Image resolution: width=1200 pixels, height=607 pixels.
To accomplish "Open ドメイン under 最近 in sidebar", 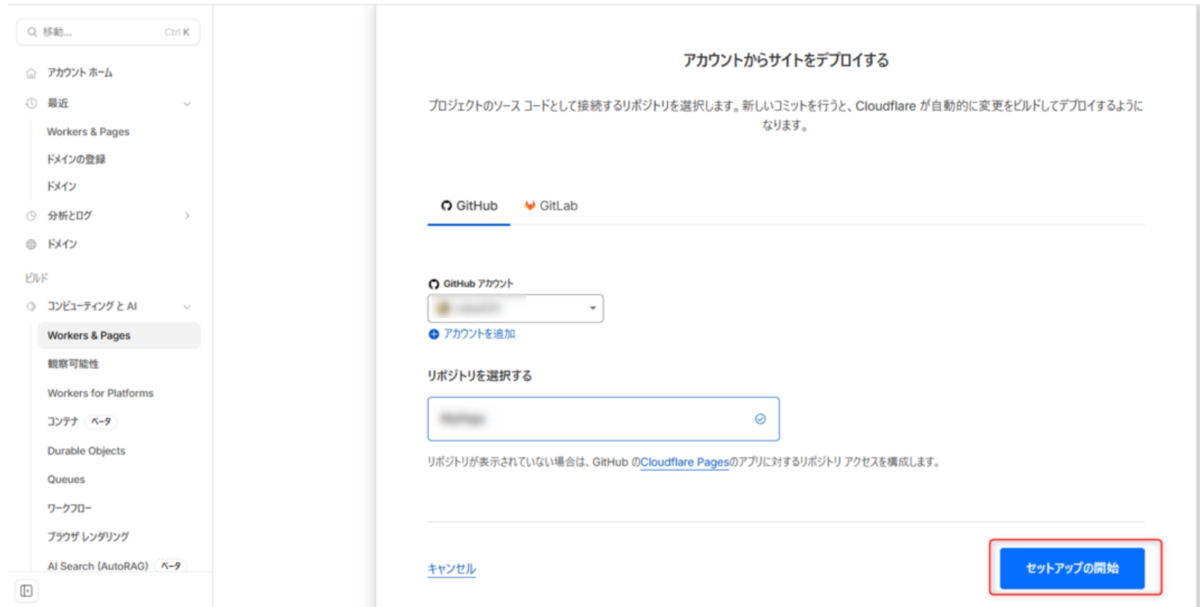I will (62, 187).
